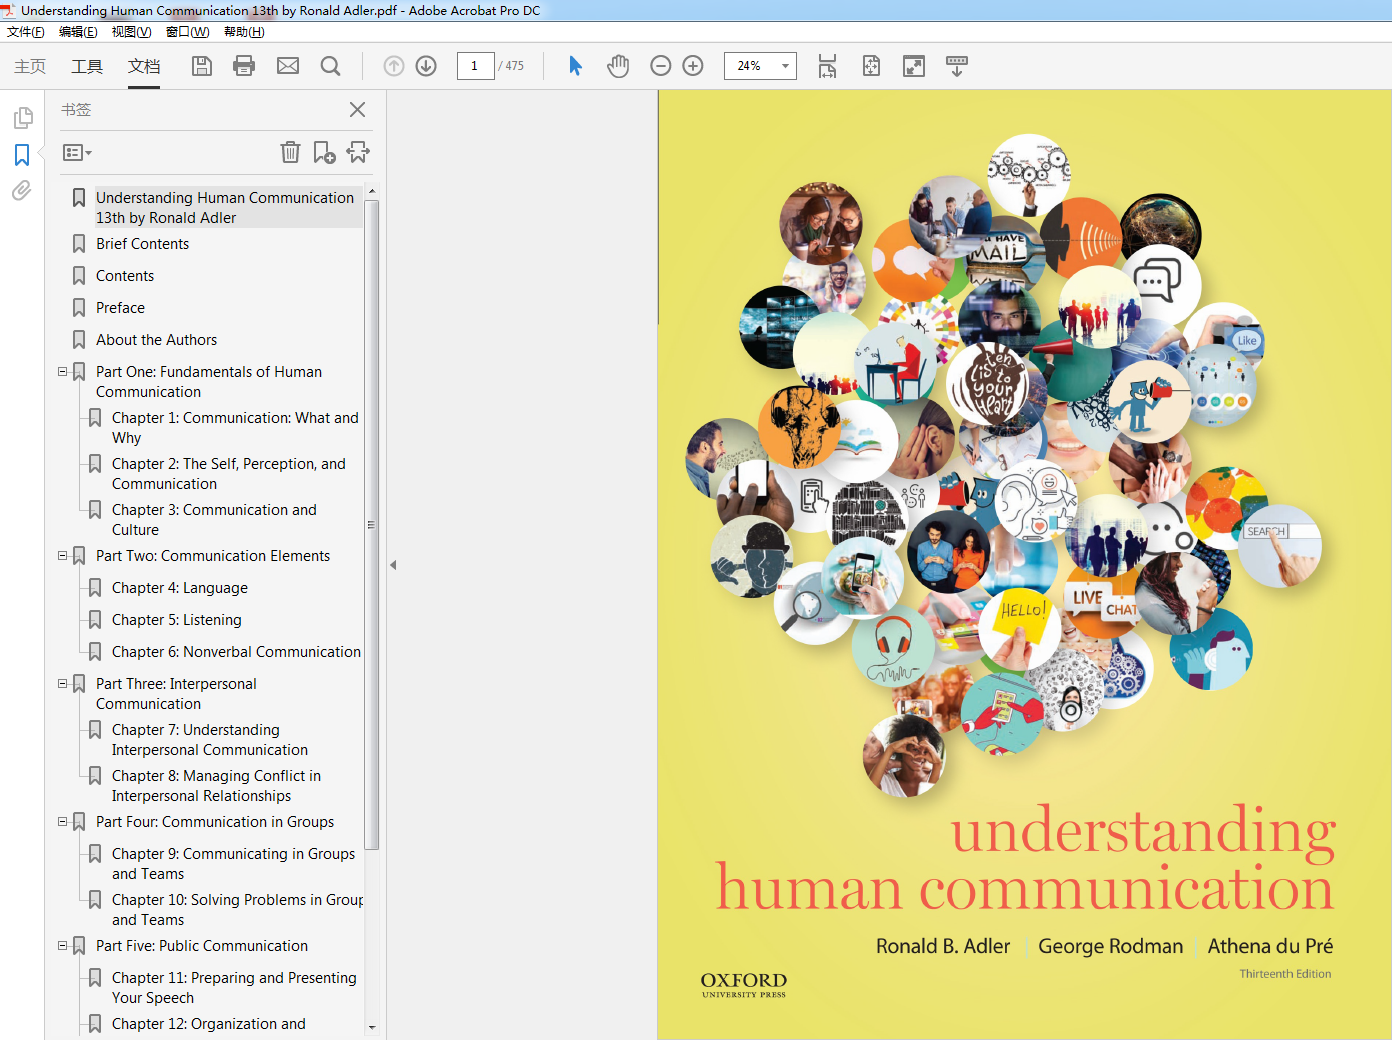Select Part Four: Communication in Groups bookmark

click(215, 822)
